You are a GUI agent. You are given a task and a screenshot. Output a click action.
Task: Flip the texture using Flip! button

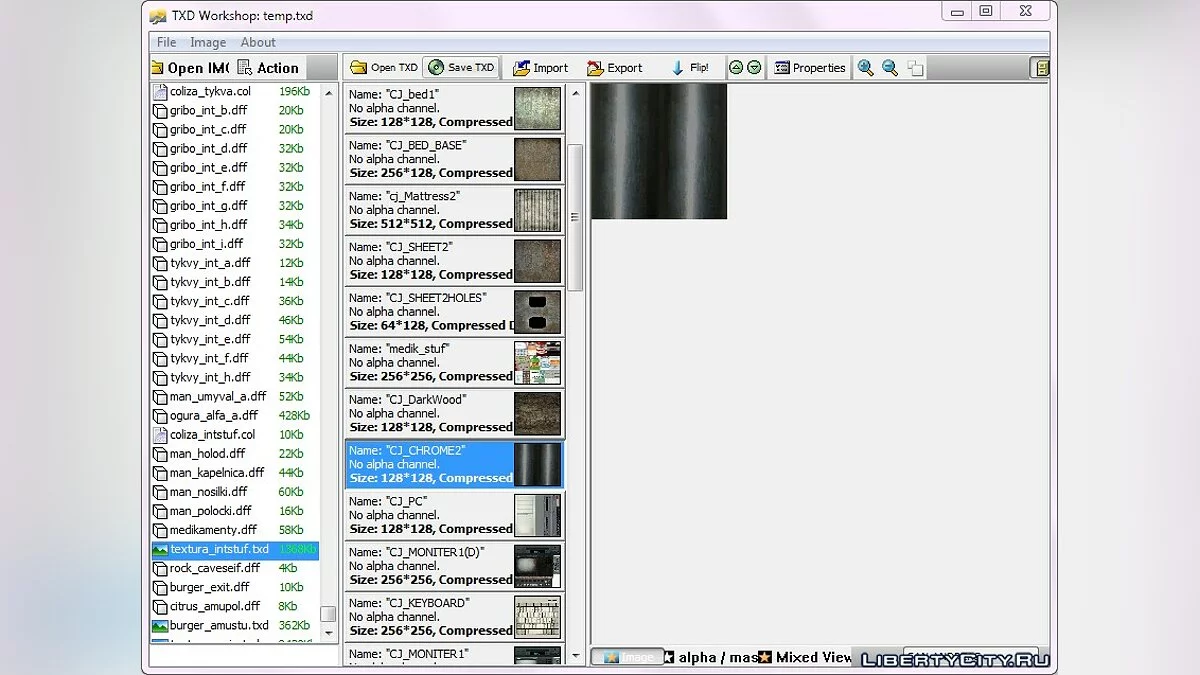pyautogui.click(x=690, y=68)
